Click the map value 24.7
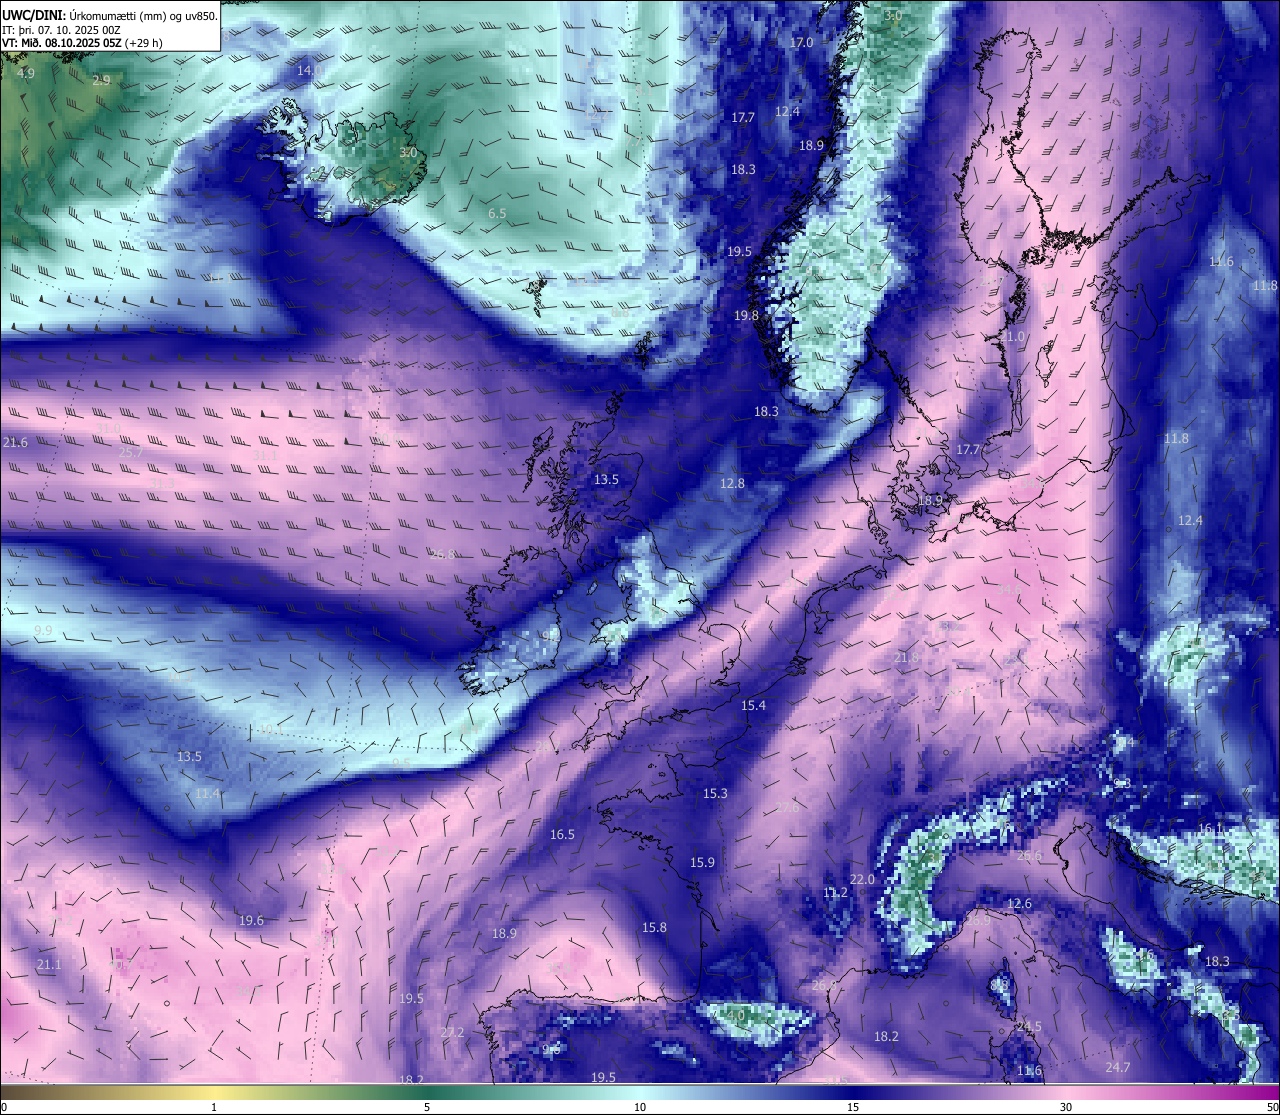The height and width of the screenshot is (1115, 1280). click(1117, 1067)
